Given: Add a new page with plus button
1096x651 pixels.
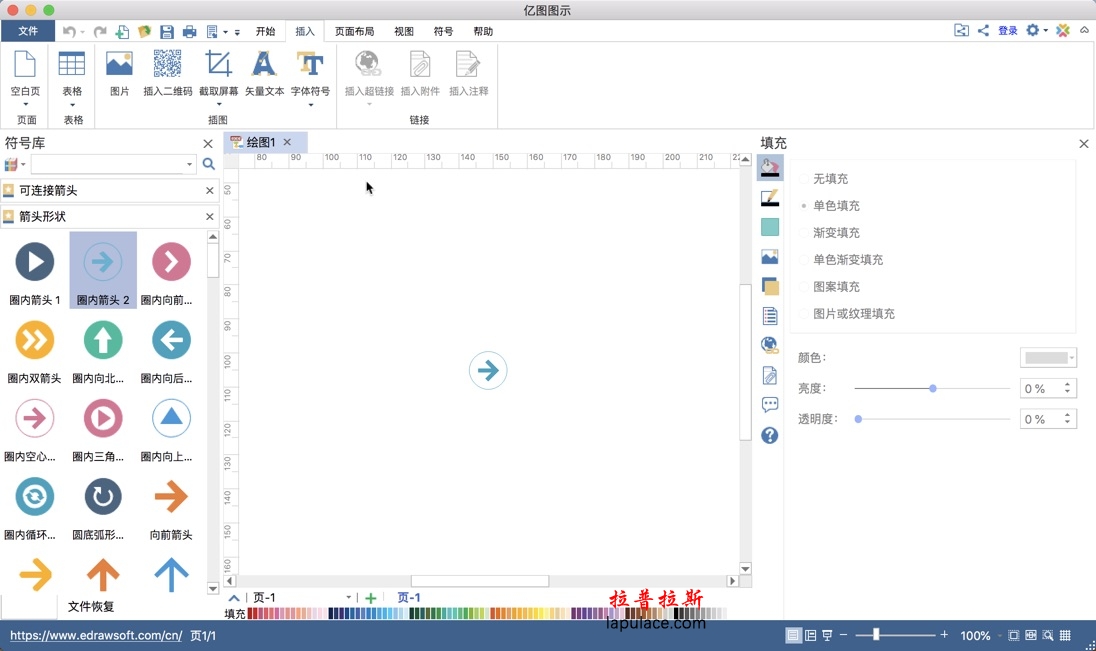Looking at the screenshot, I should (371, 598).
